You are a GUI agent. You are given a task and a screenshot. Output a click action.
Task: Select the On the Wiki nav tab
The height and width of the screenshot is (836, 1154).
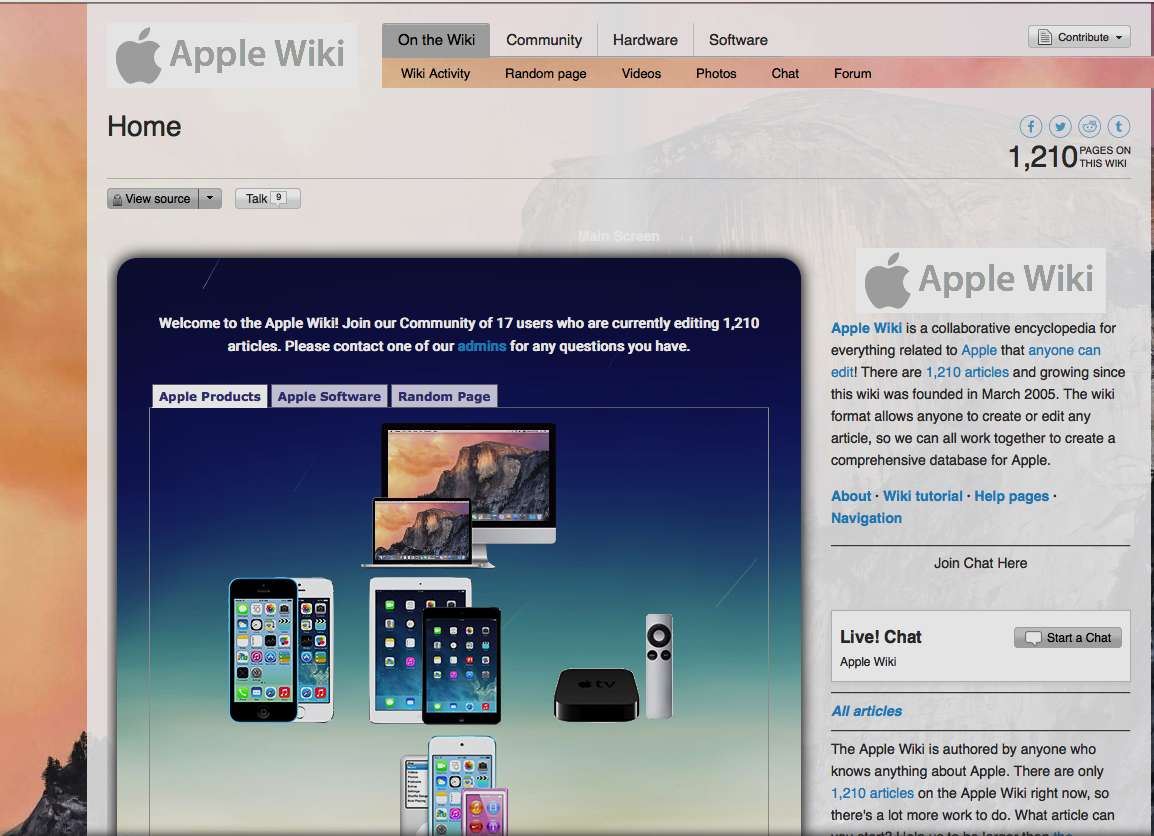click(436, 40)
